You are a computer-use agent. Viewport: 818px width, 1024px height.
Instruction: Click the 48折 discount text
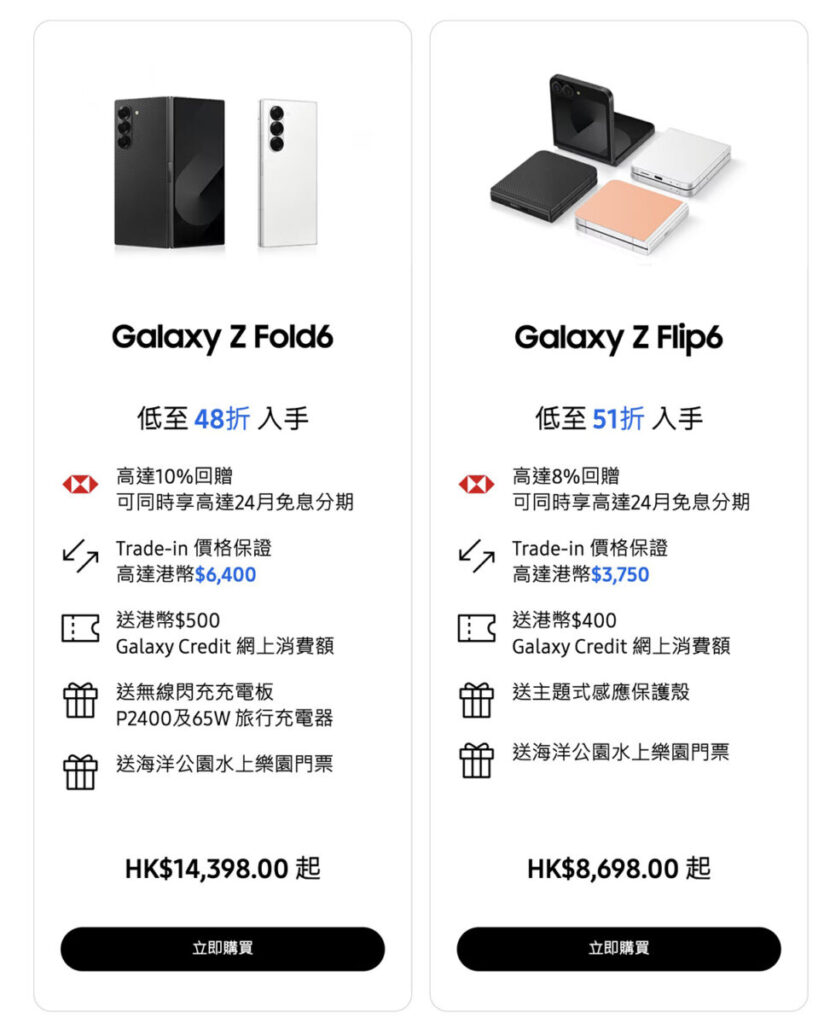coord(222,419)
